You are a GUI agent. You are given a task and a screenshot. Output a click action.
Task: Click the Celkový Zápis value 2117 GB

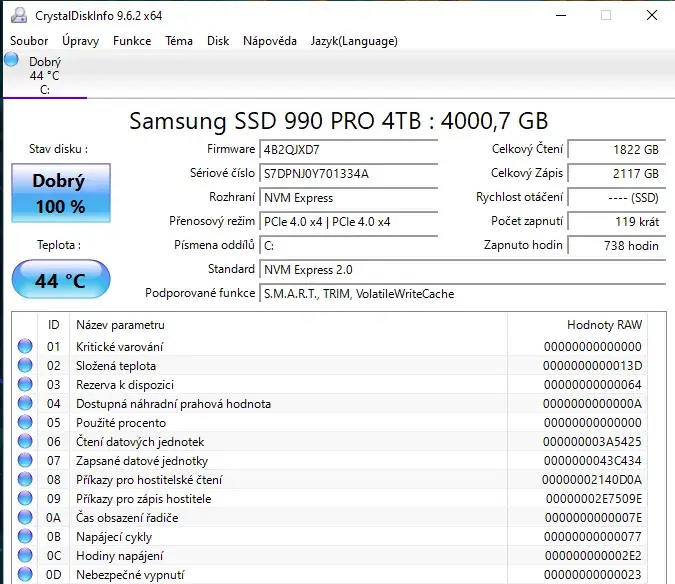[x=617, y=174]
